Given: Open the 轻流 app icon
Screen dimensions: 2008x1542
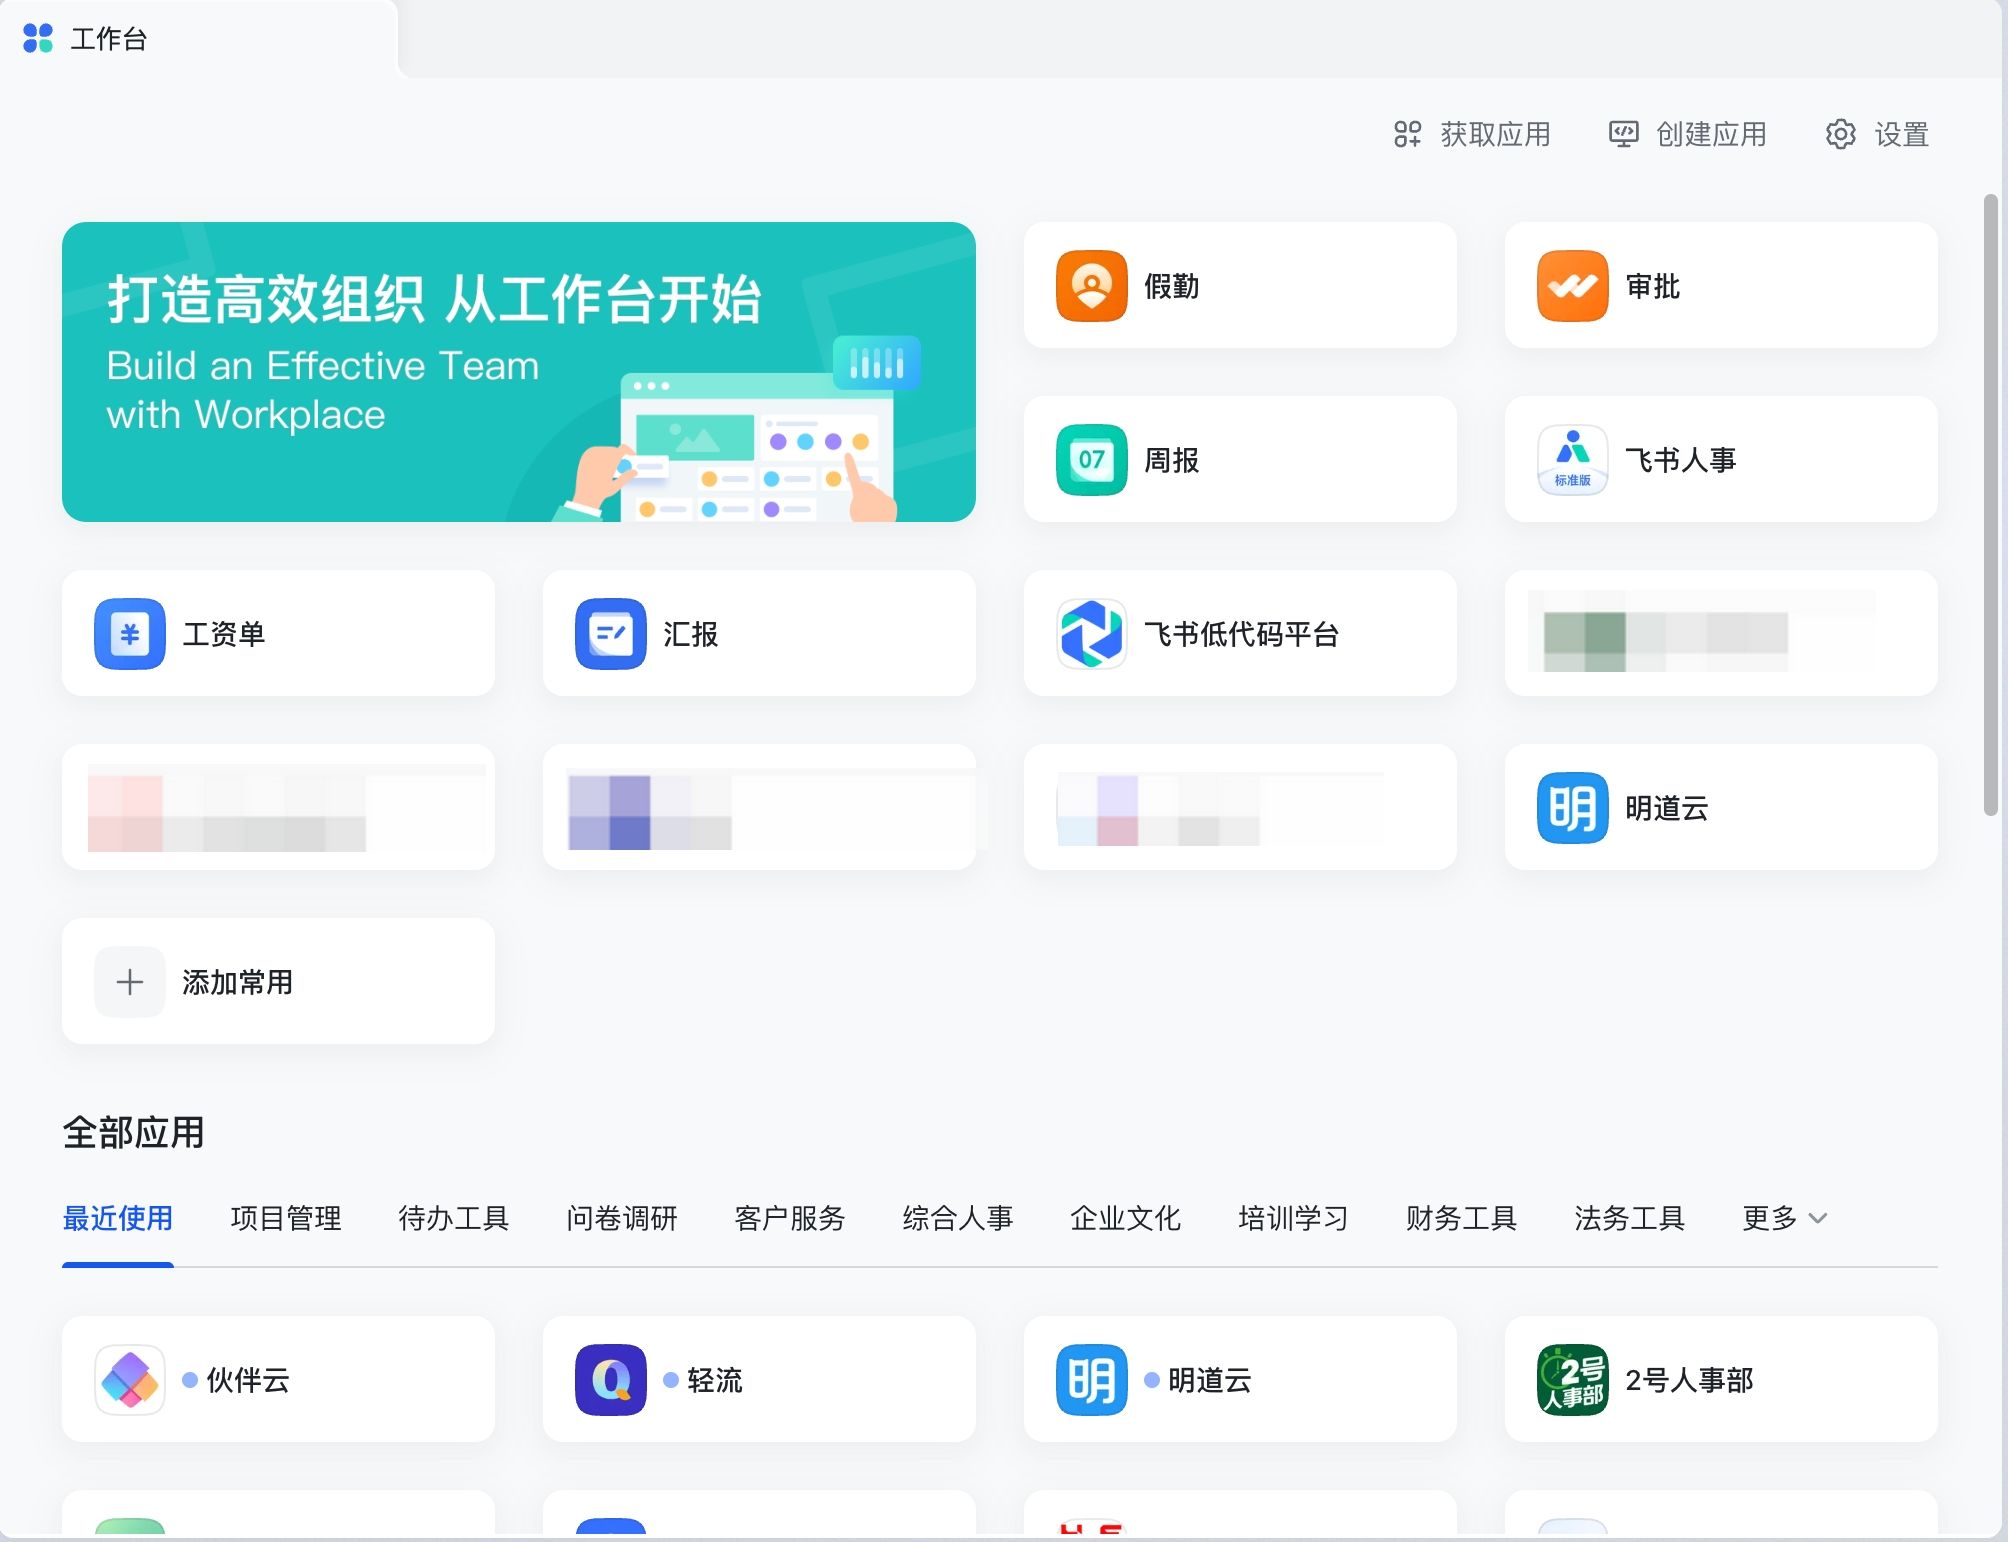Looking at the screenshot, I should (x=611, y=1380).
